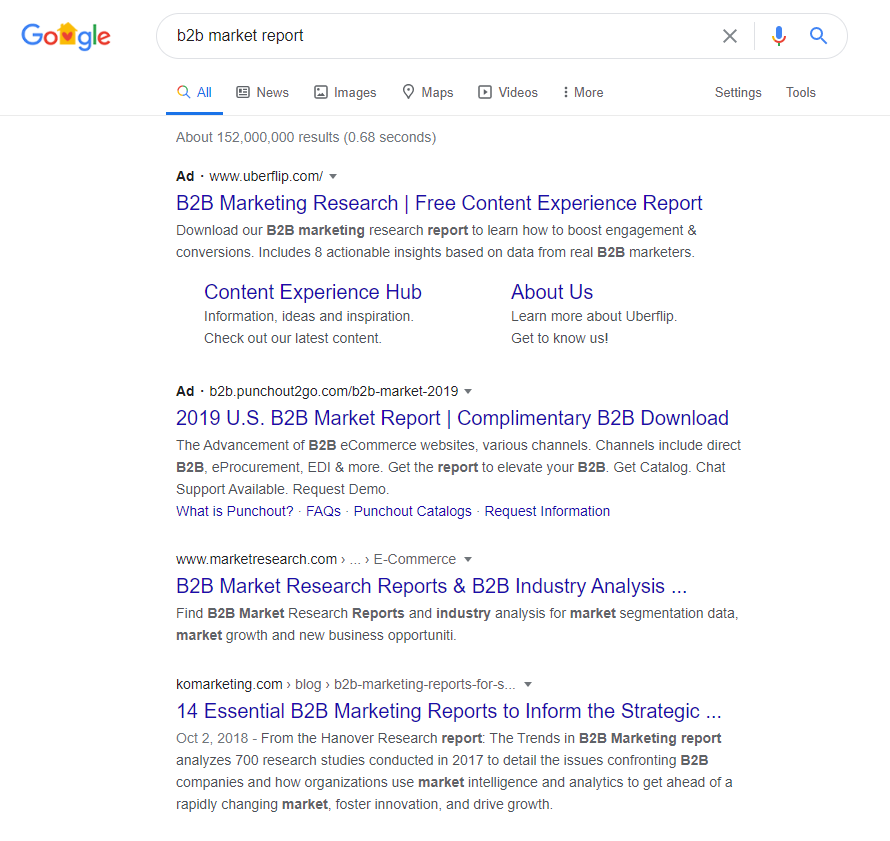Expand dropdown arrow next to www.uberflip.com/
This screenshot has height=841, width=890.
[x=333, y=176]
